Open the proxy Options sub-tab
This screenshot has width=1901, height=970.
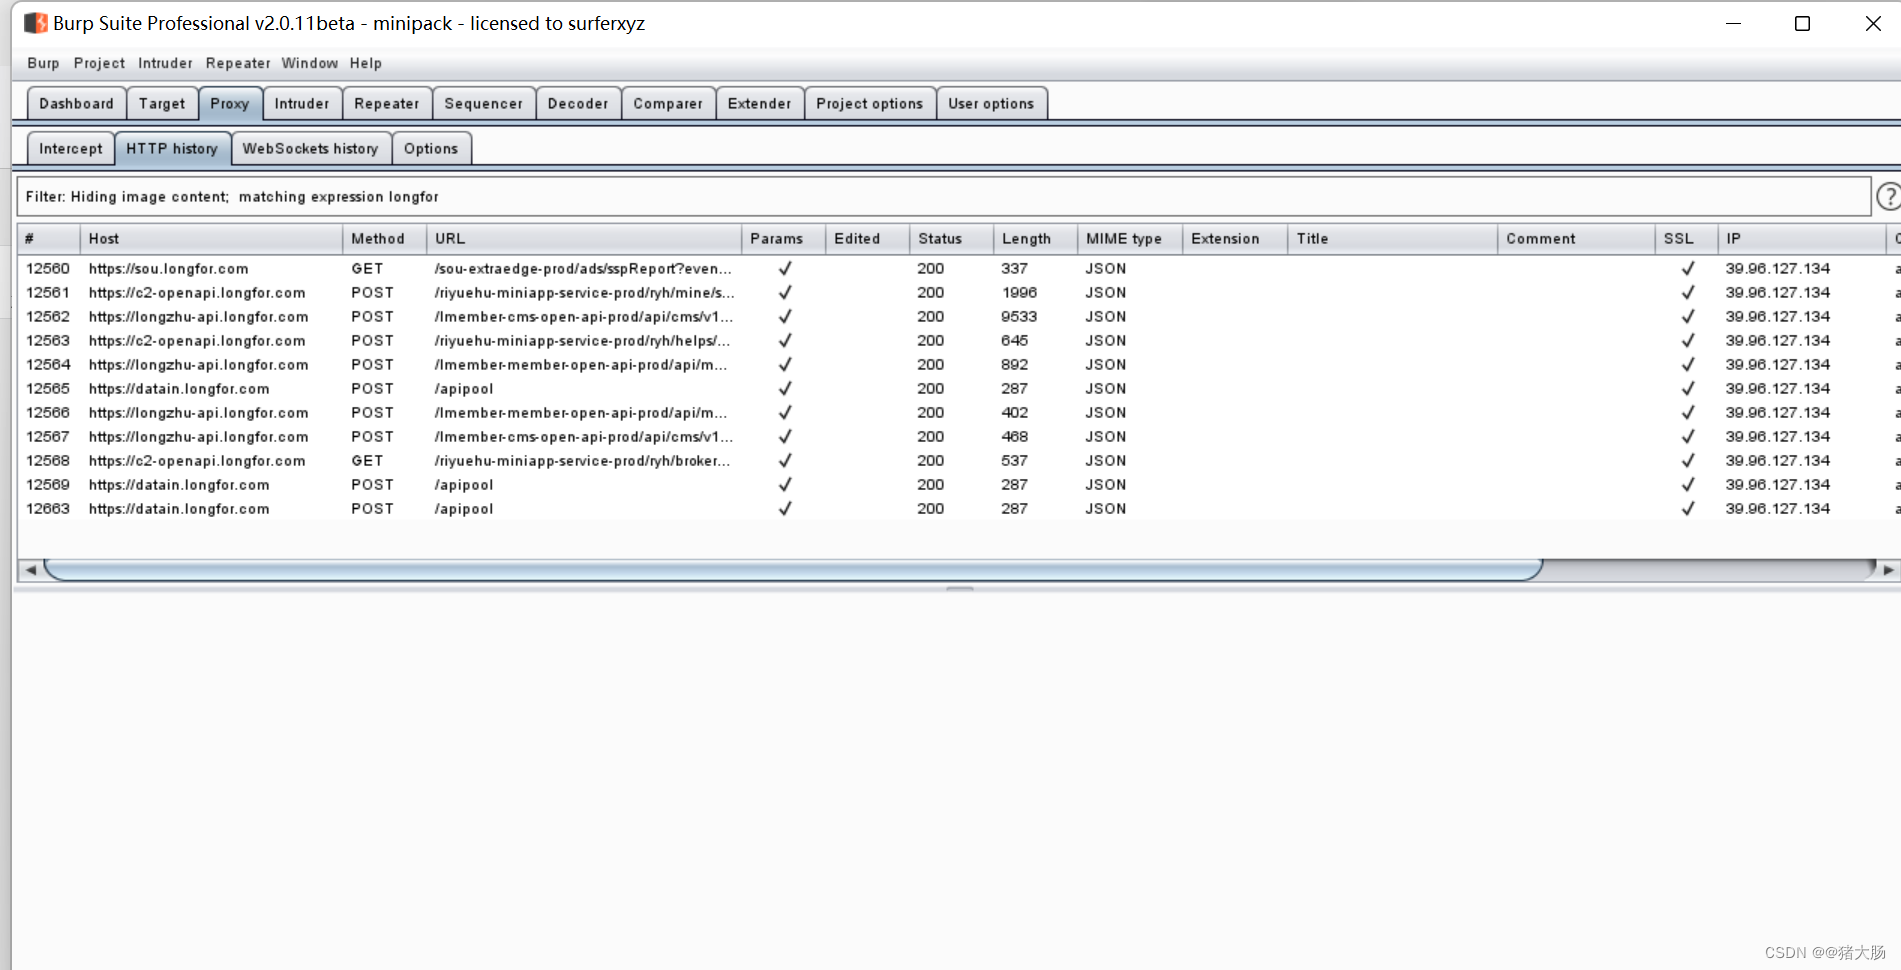(431, 148)
